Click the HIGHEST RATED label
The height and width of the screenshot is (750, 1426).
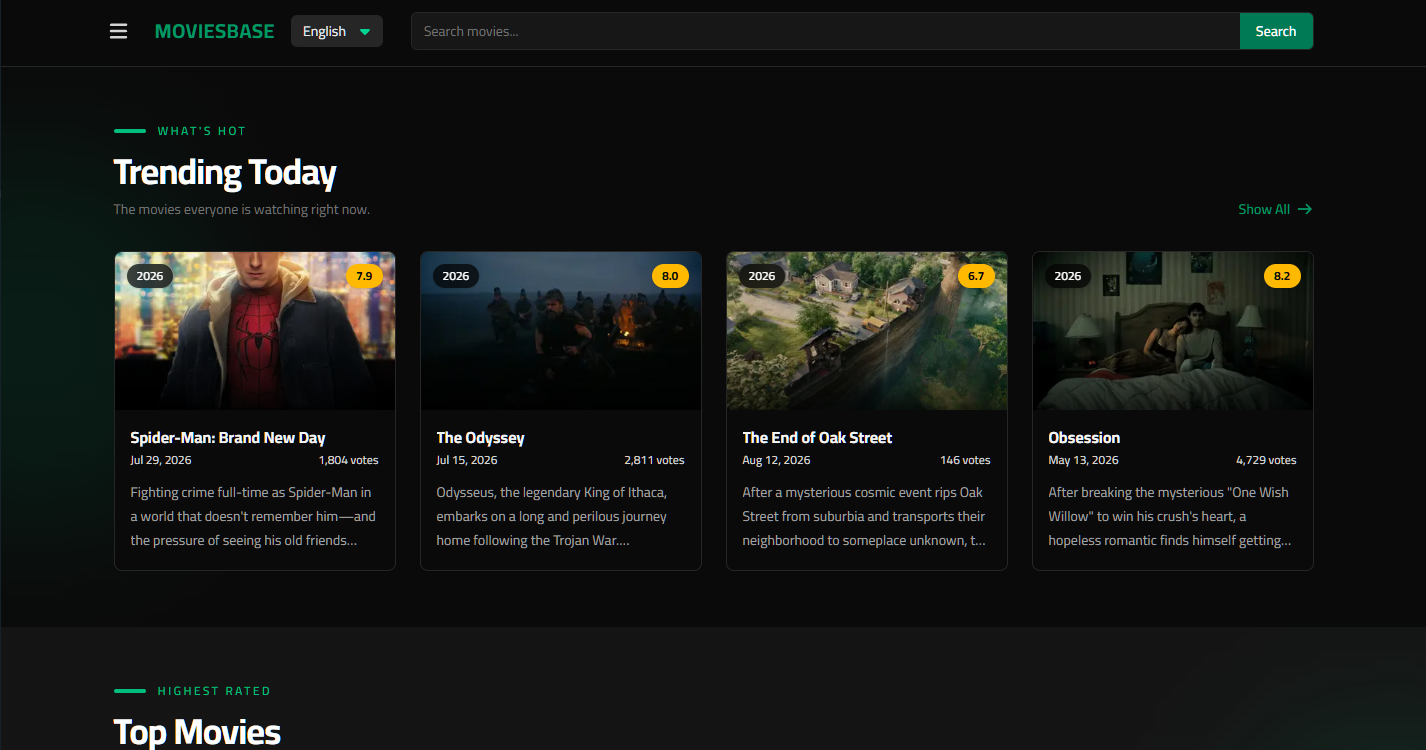coord(214,691)
